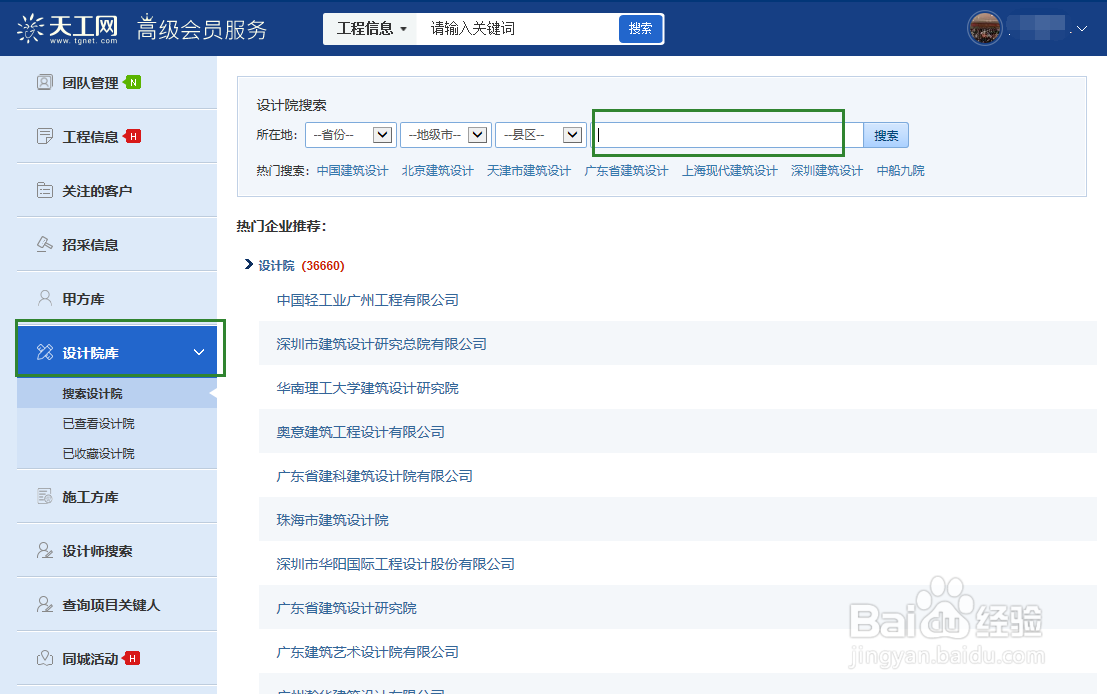Screen dimensions: 1107x694
Task: Select the 已收藏设计院 submenu item
Action: (99, 453)
